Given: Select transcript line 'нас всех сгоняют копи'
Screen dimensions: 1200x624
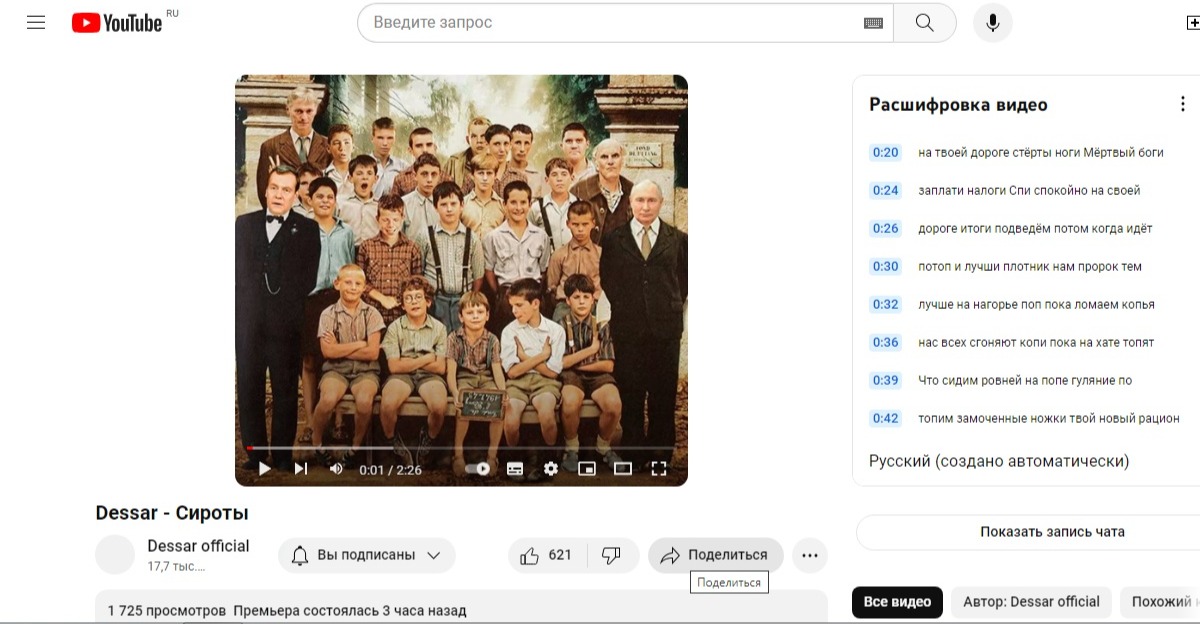Looking at the screenshot, I should [1036, 342].
